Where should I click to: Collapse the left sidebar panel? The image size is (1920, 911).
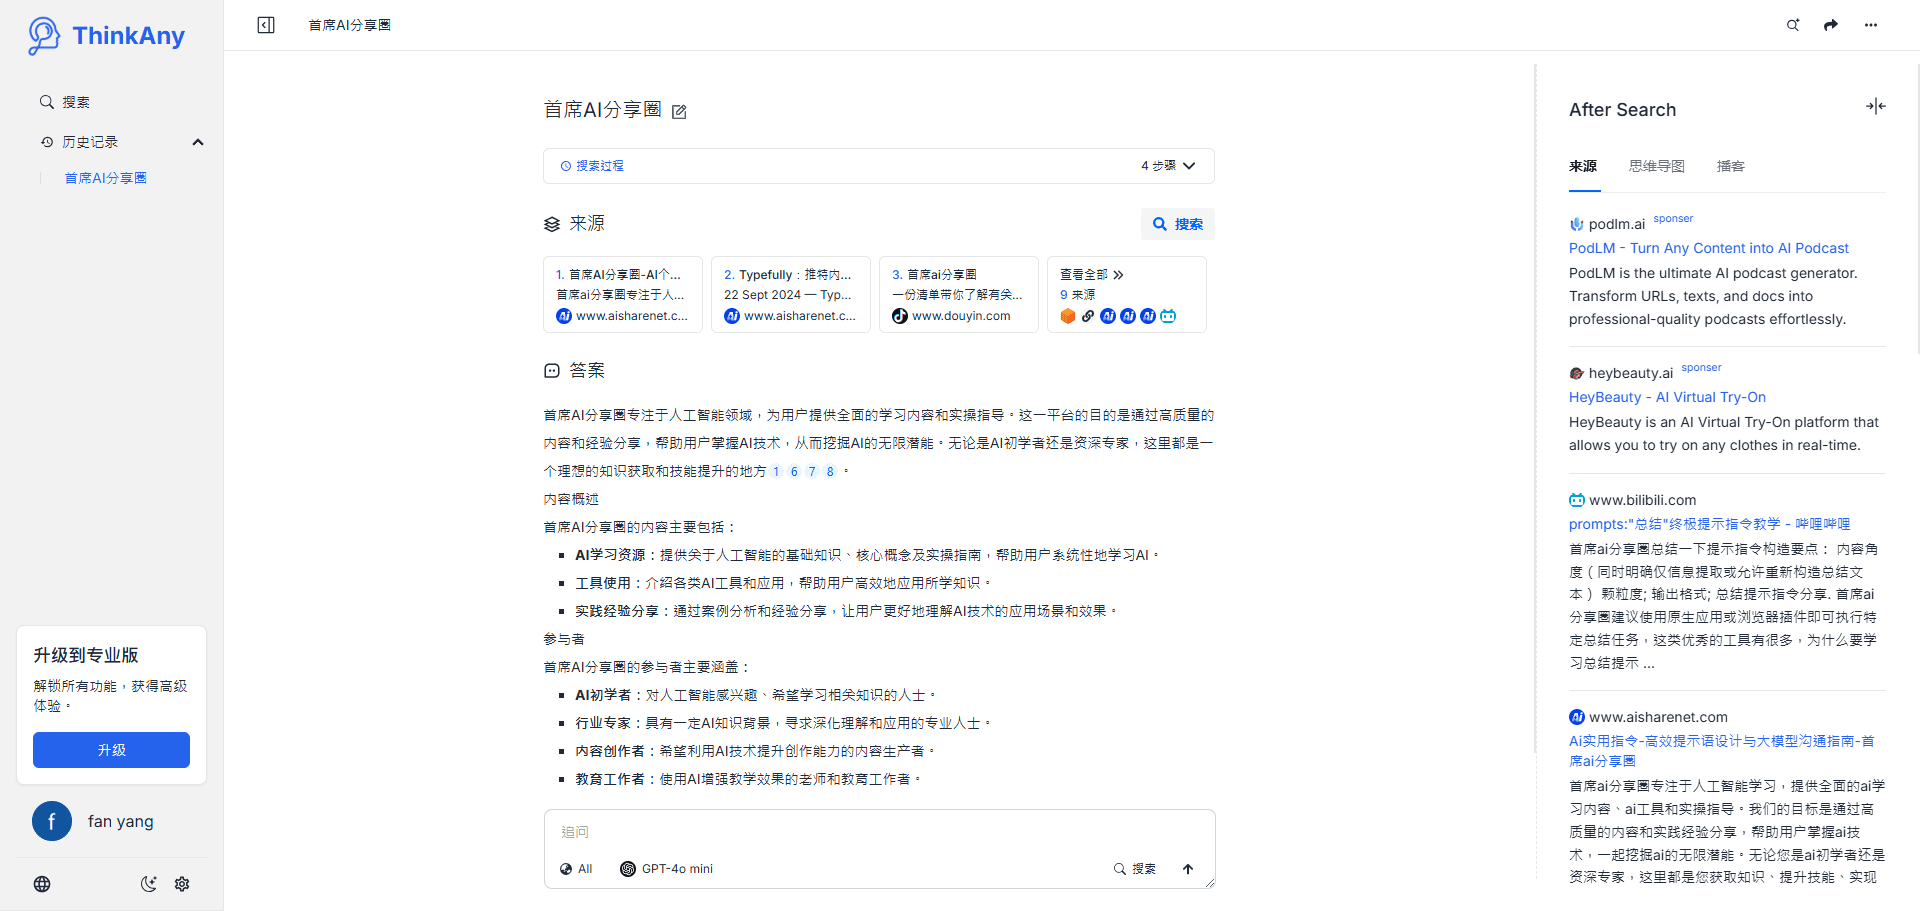tap(266, 25)
